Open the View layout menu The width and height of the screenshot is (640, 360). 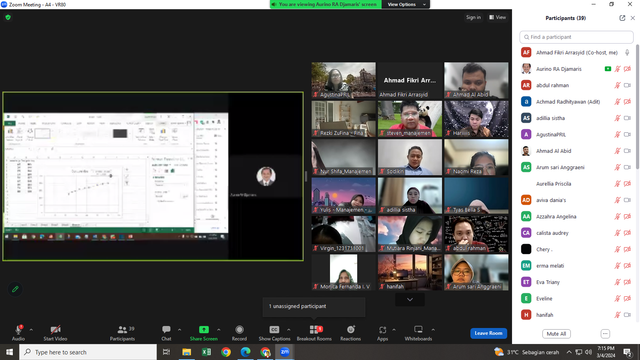pyautogui.click(x=498, y=17)
